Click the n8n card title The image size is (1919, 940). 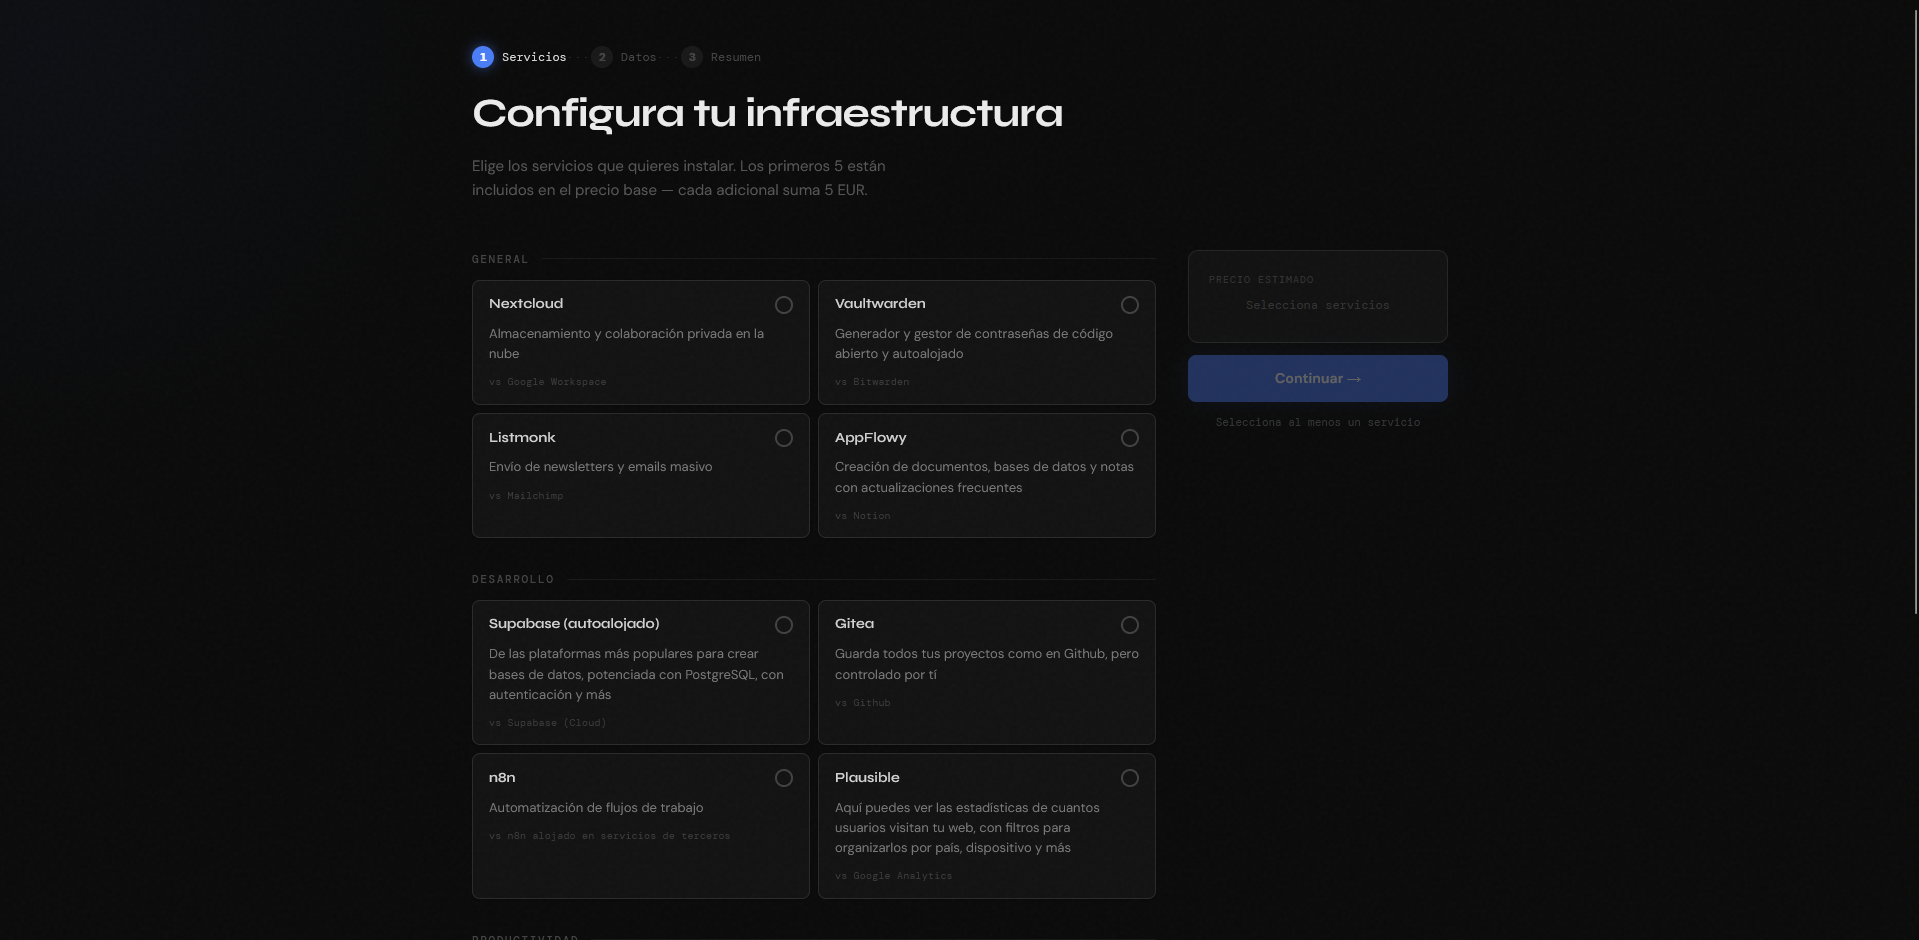coord(502,778)
